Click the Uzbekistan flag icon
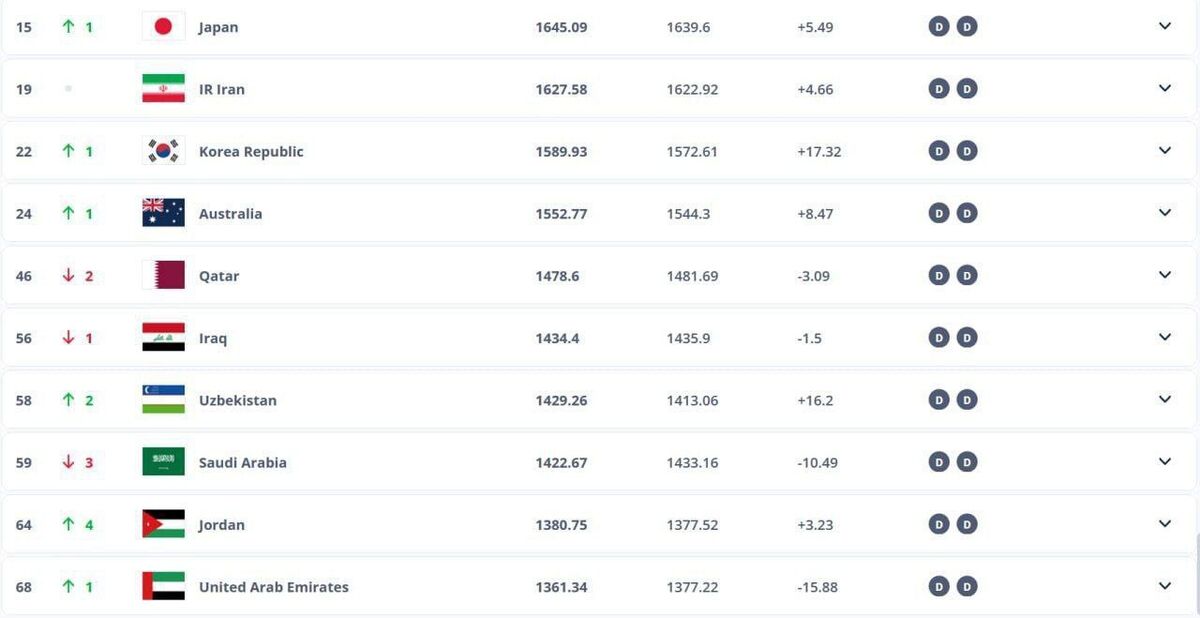The width and height of the screenshot is (1200, 618). (x=163, y=400)
